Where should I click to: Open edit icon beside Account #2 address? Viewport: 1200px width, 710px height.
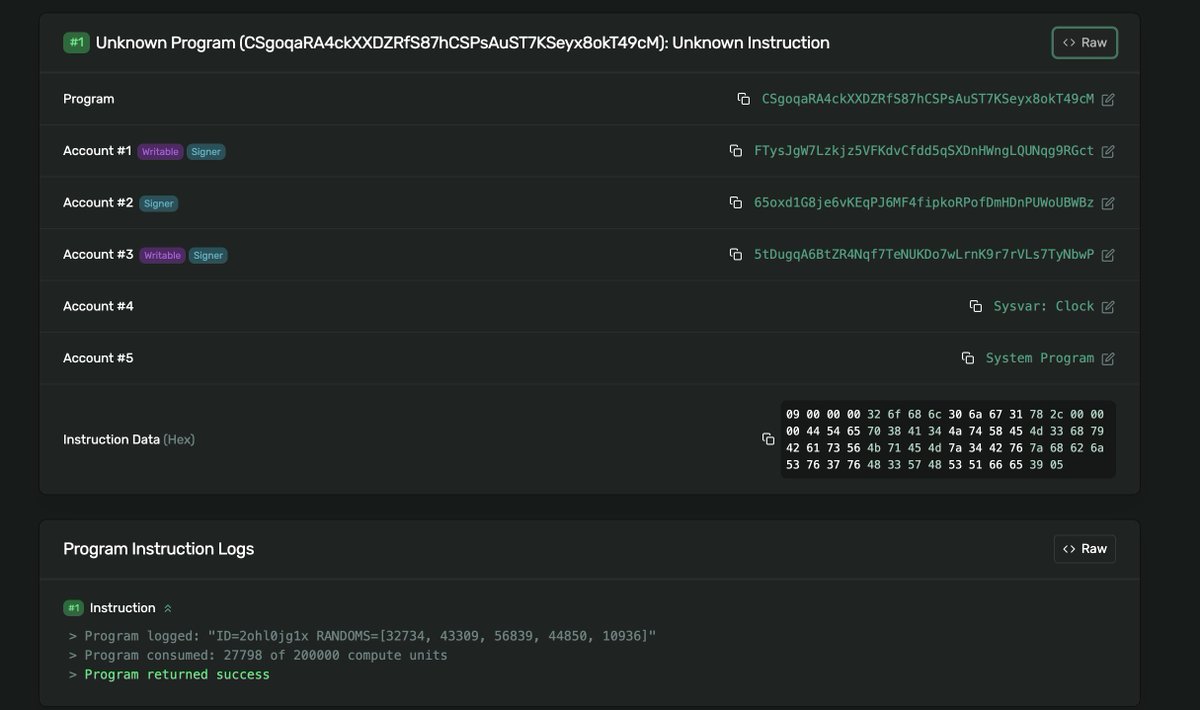[x=1108, y=203]
